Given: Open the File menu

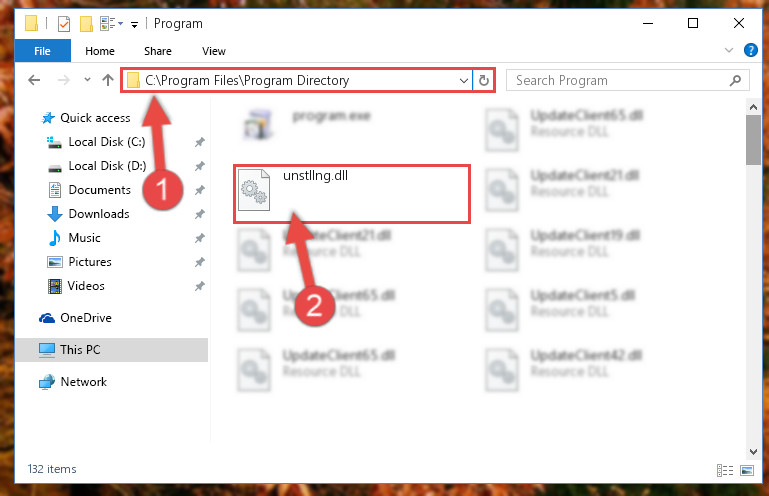Looking at the screenshot, I should pos(43,51).
